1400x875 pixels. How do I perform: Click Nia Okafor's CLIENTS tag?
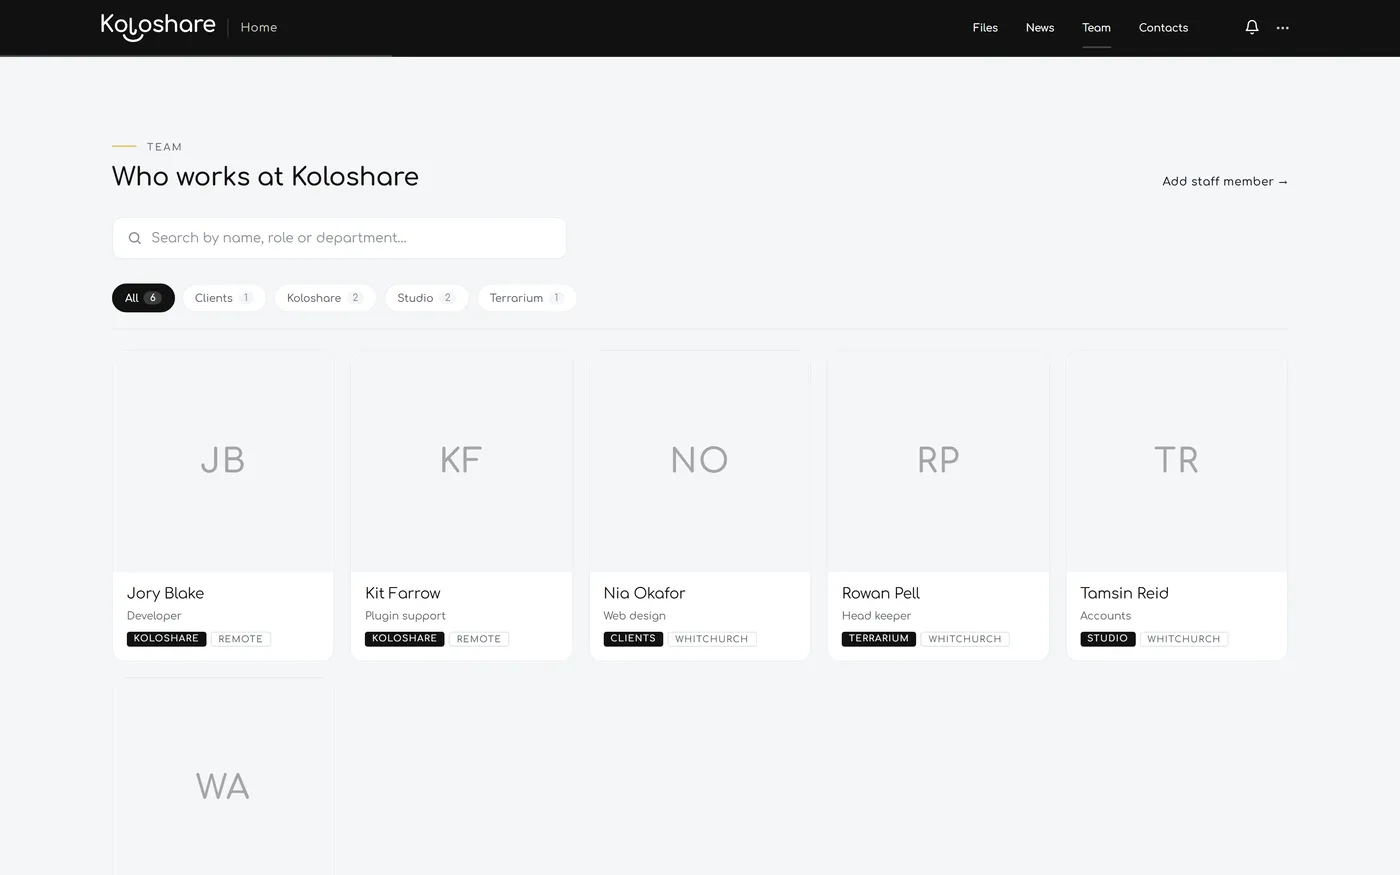point(633,639)
